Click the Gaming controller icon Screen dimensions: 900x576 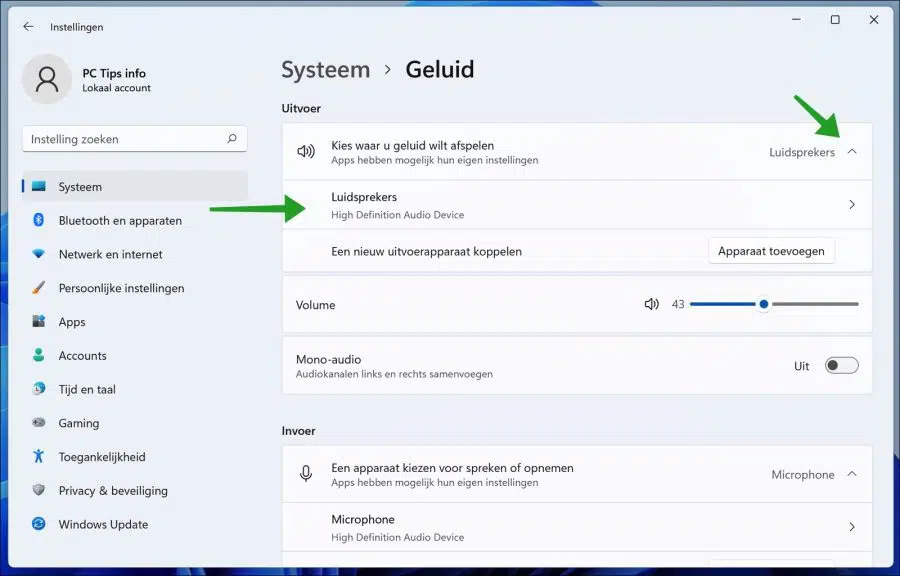click(38, 423)
